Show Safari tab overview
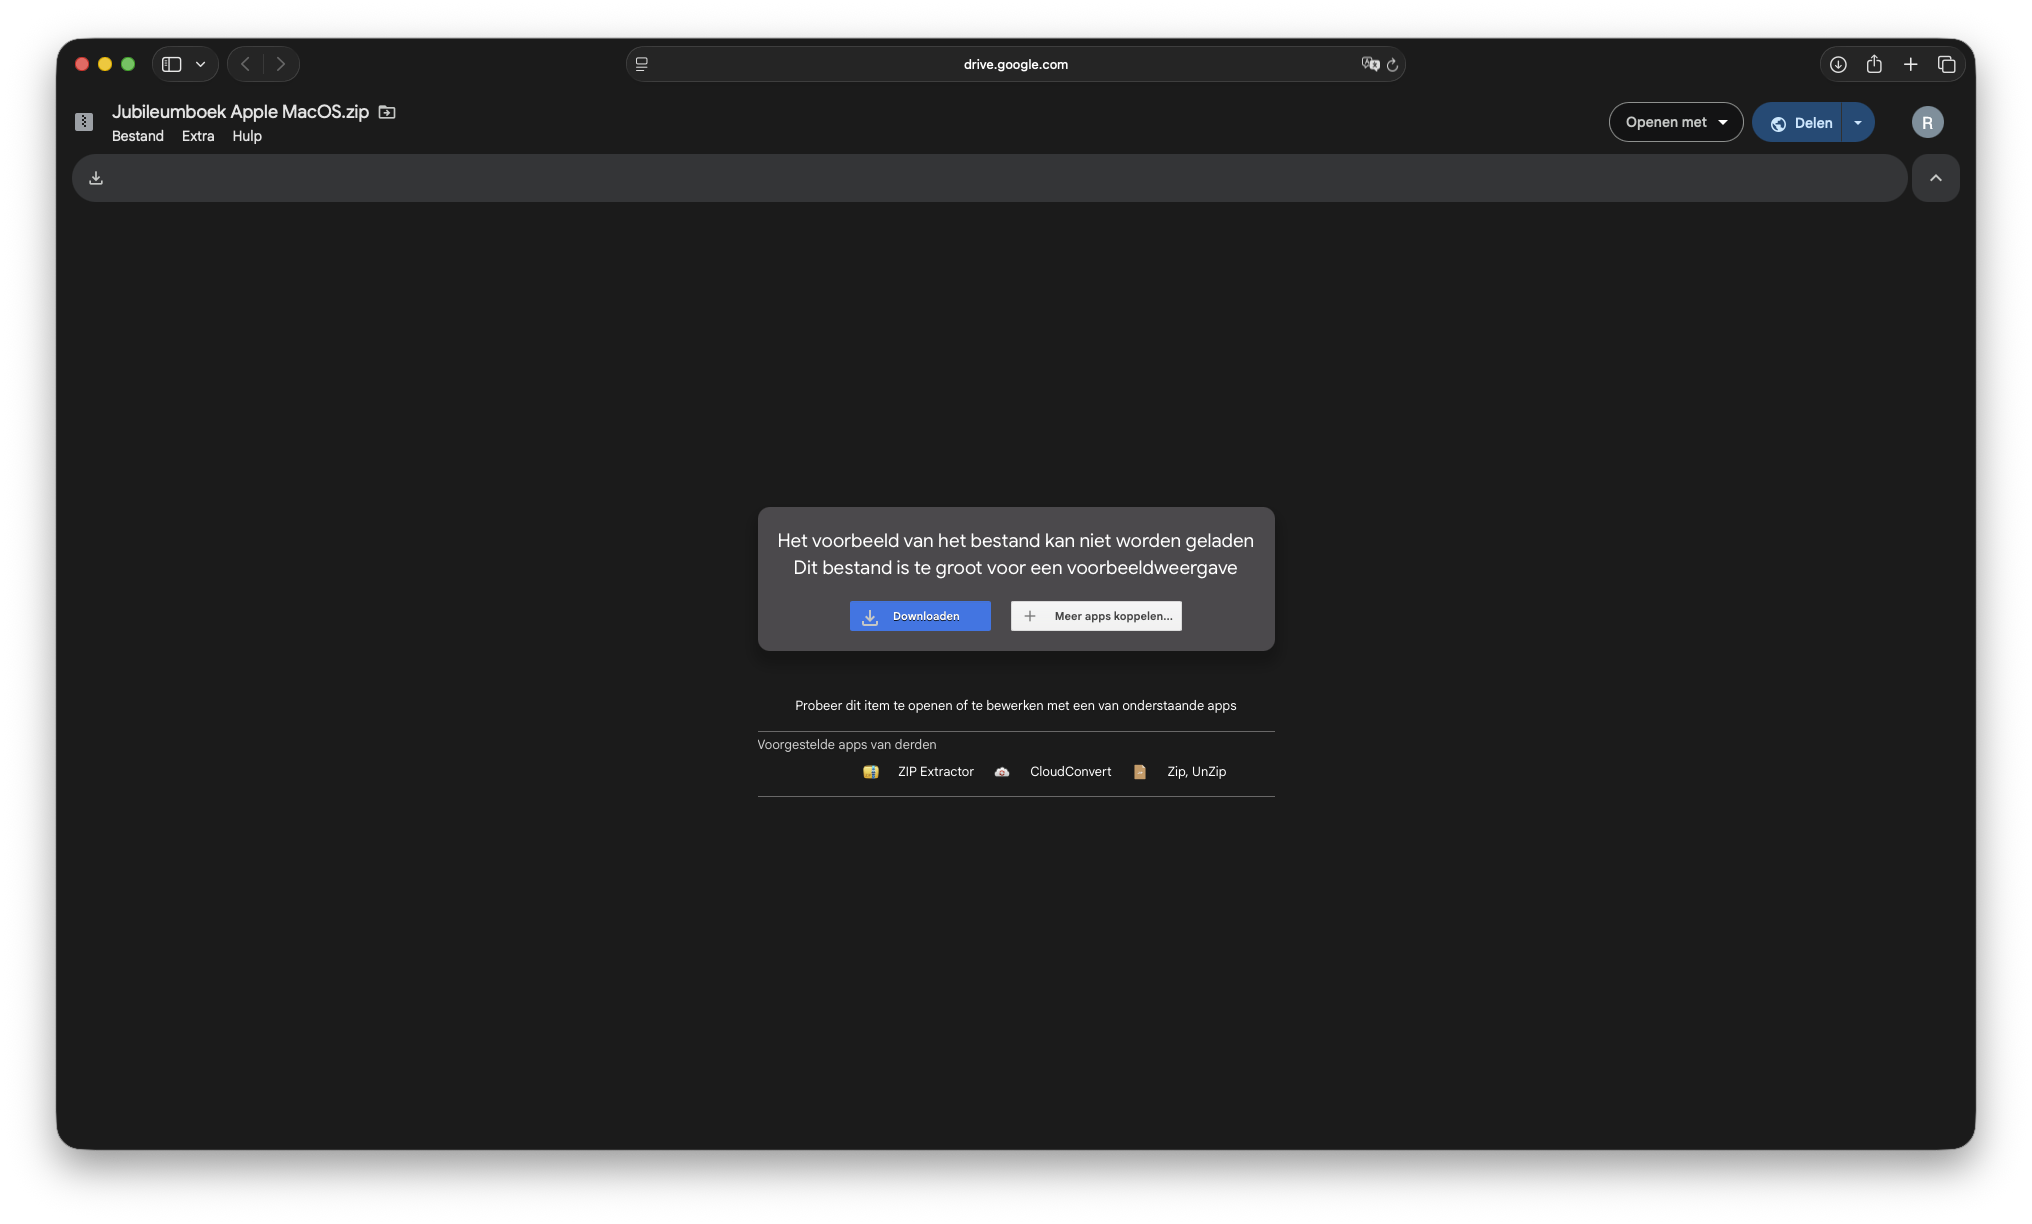Screen dimensions: 2032x1224 (x=1946, y=64)
